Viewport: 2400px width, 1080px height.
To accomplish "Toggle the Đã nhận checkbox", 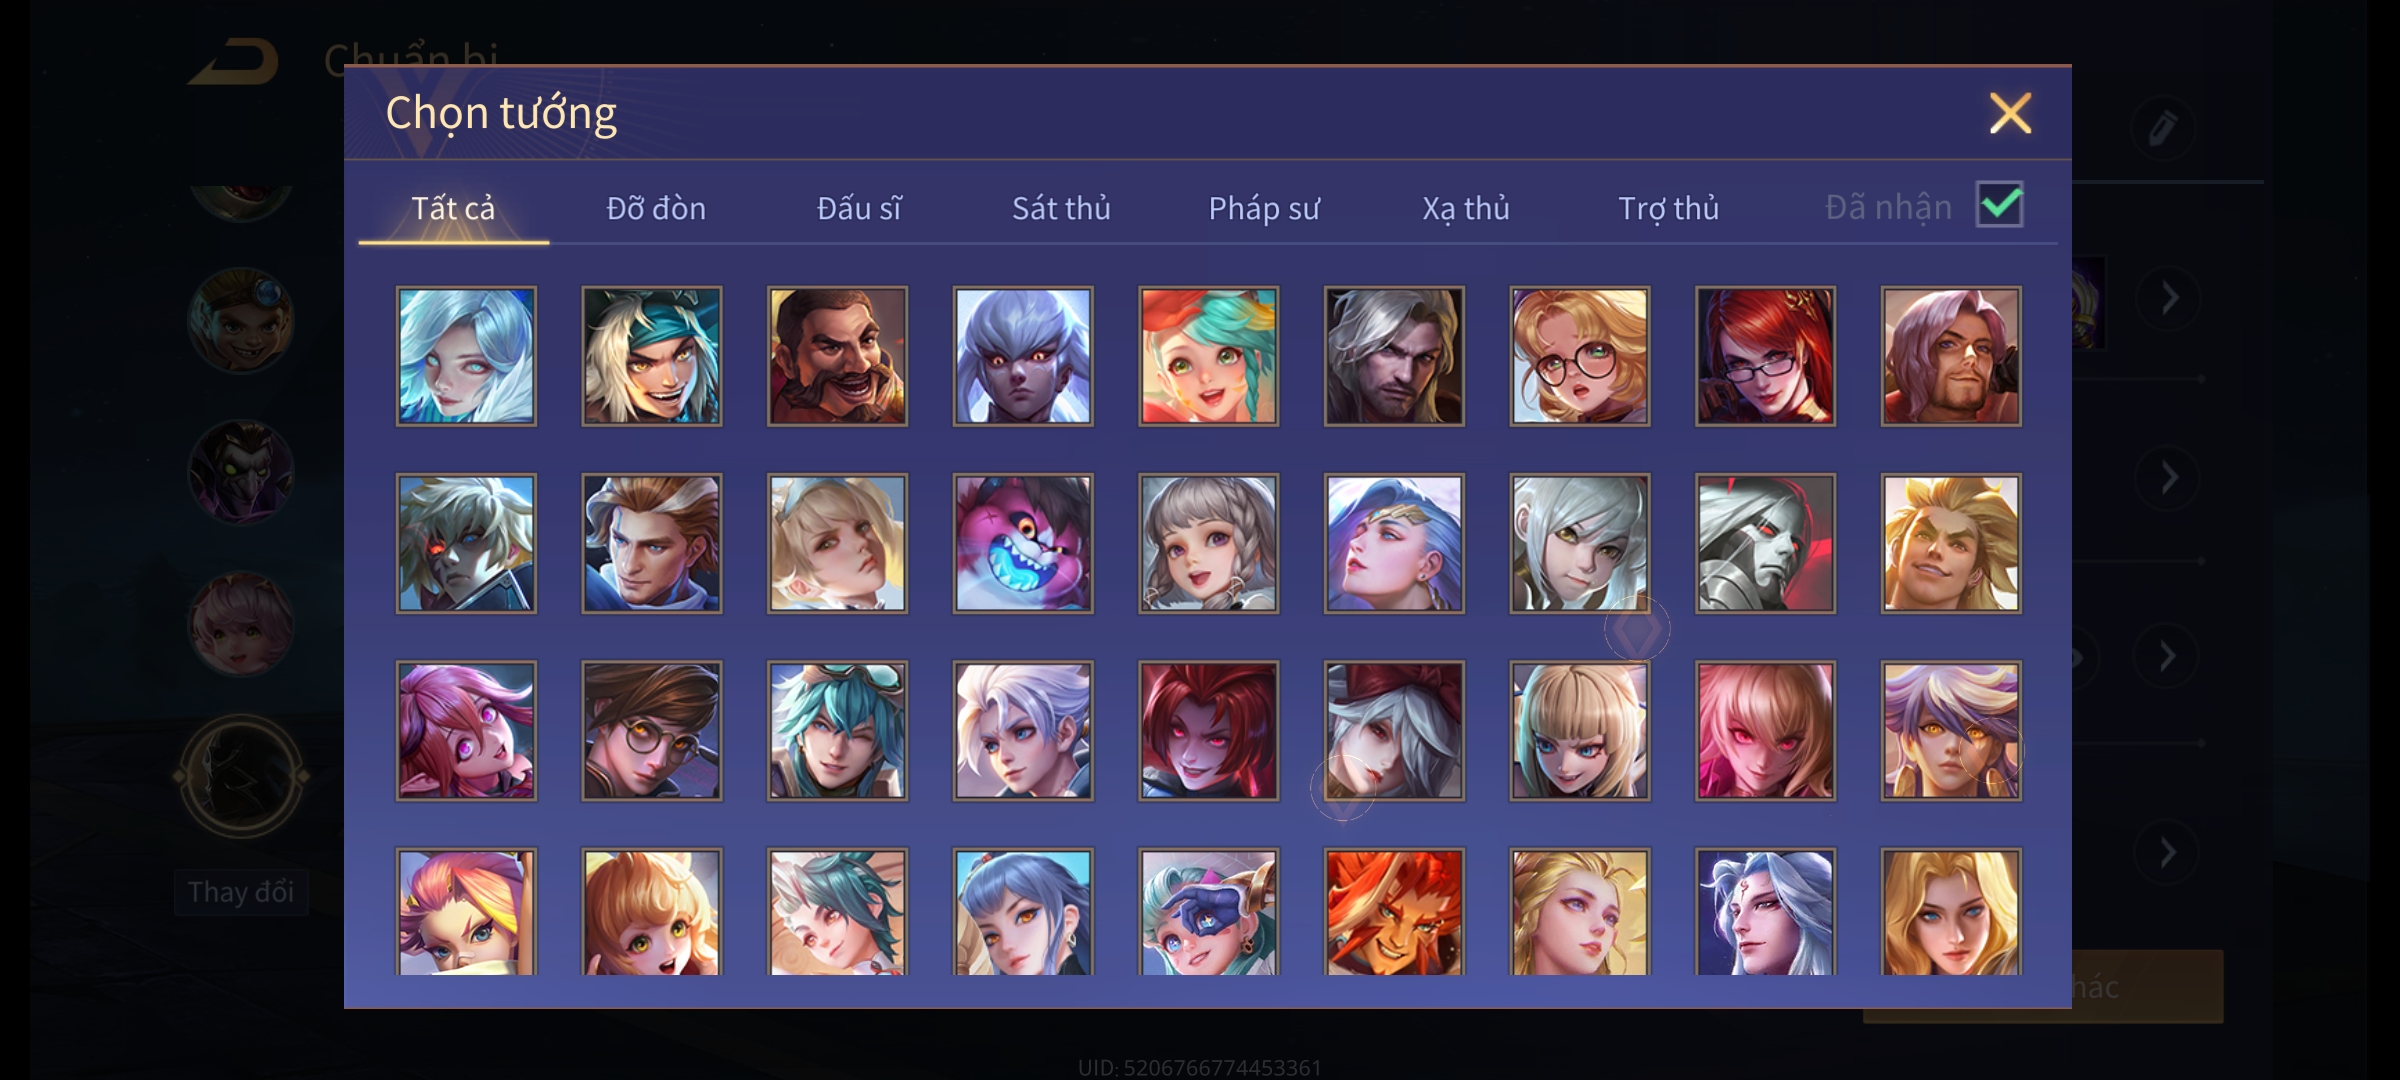I will [x=2000, y=205].
